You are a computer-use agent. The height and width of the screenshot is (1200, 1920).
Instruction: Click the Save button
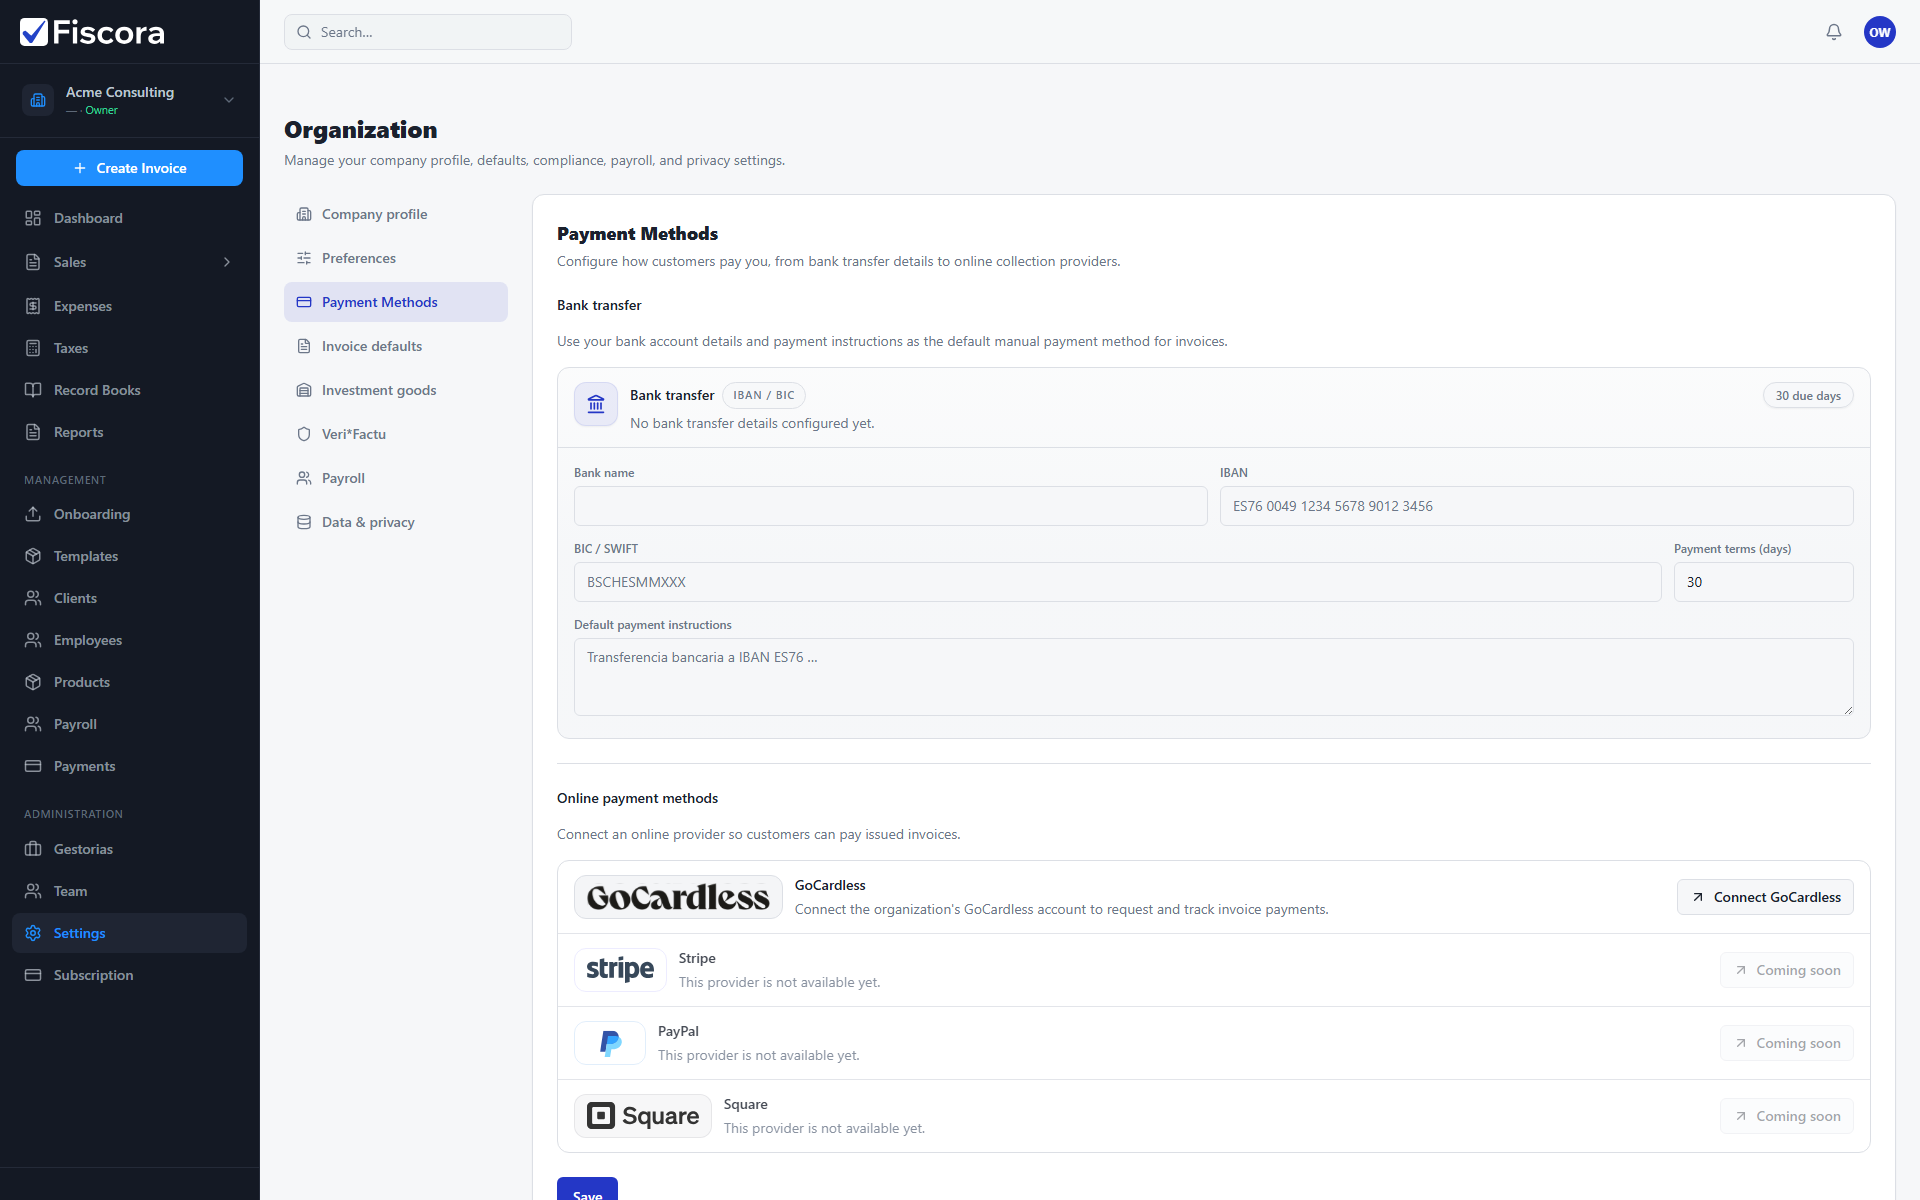click(587, 1189)
